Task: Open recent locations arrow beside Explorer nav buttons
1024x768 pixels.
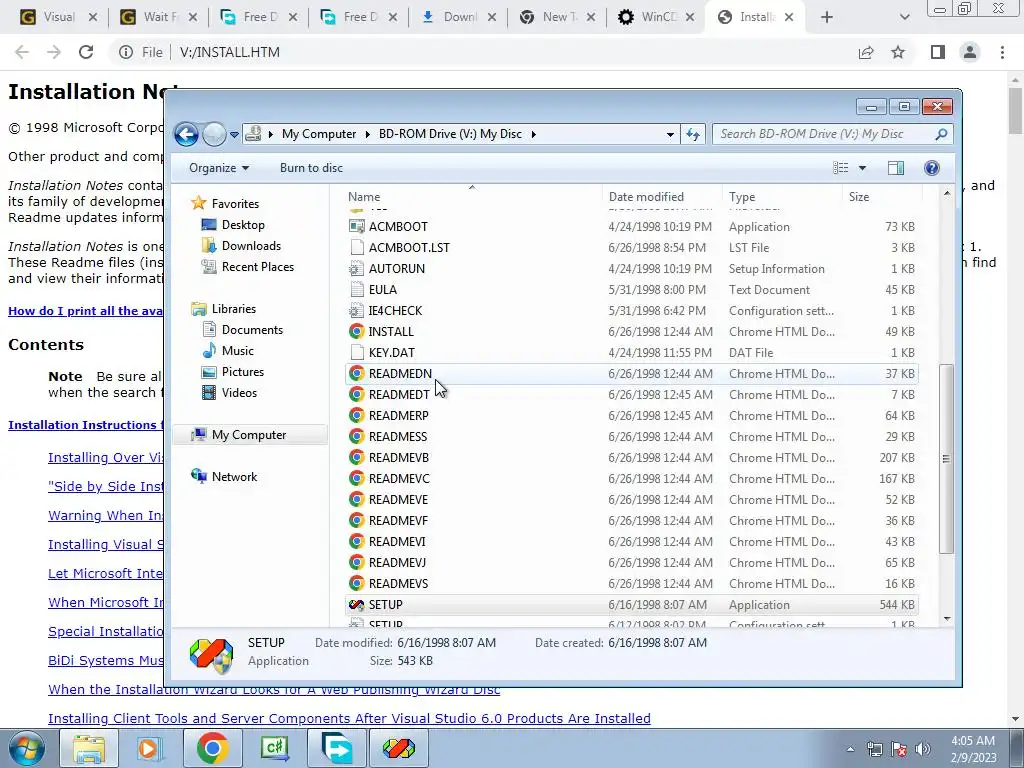Action: [x=234, y=135]
